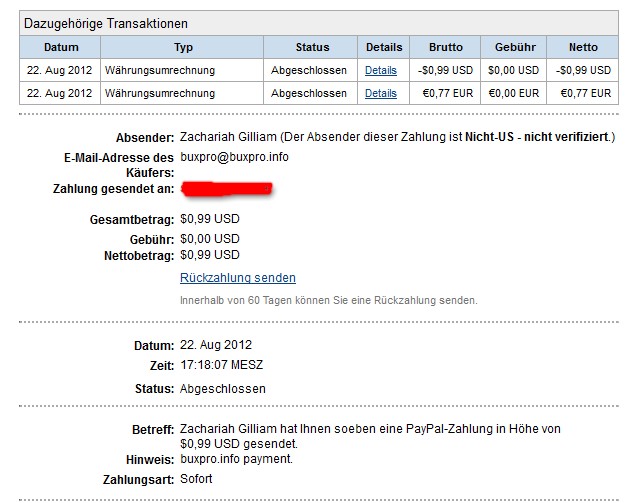Open Details link for the €0,77 EUR transaction
The width and height of the screenshot is (638, 503).
(x=380, y=93)
